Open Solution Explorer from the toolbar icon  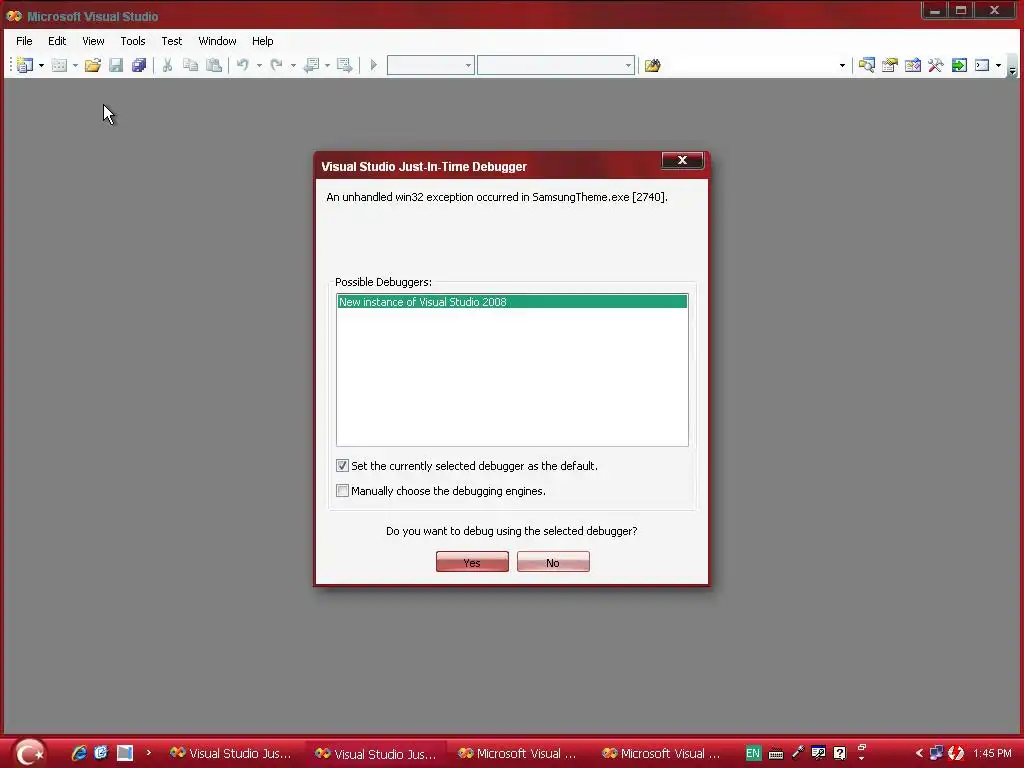click(867, 65)
